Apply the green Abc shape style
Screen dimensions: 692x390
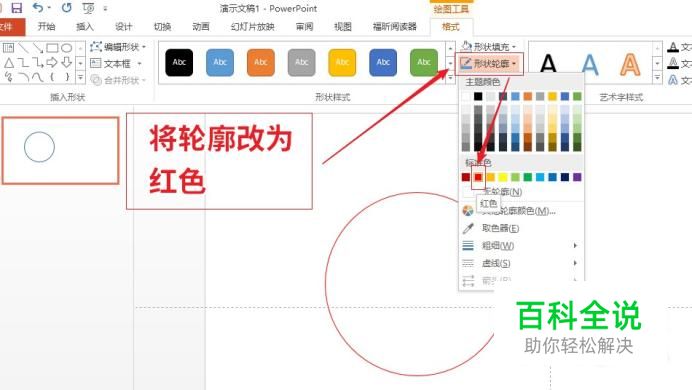[424, 62]
